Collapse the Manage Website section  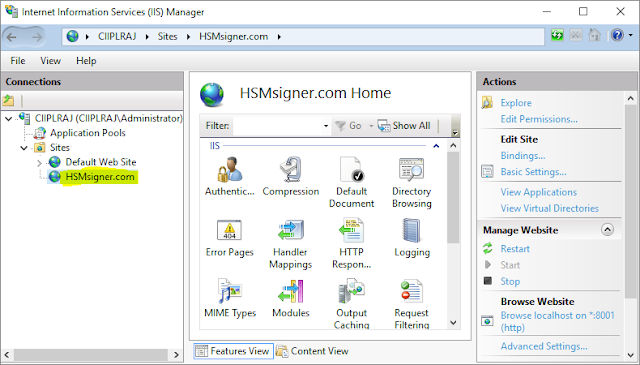tap(607, 230)
